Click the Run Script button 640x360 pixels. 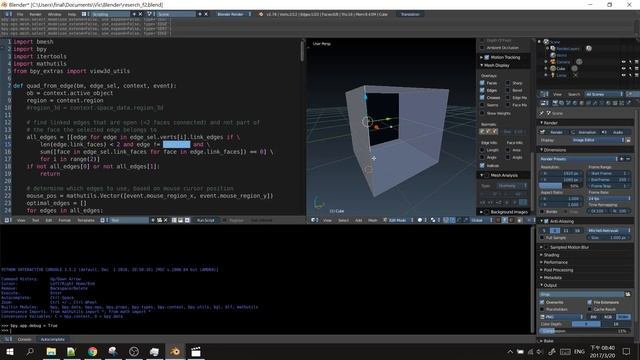(205, 220)
